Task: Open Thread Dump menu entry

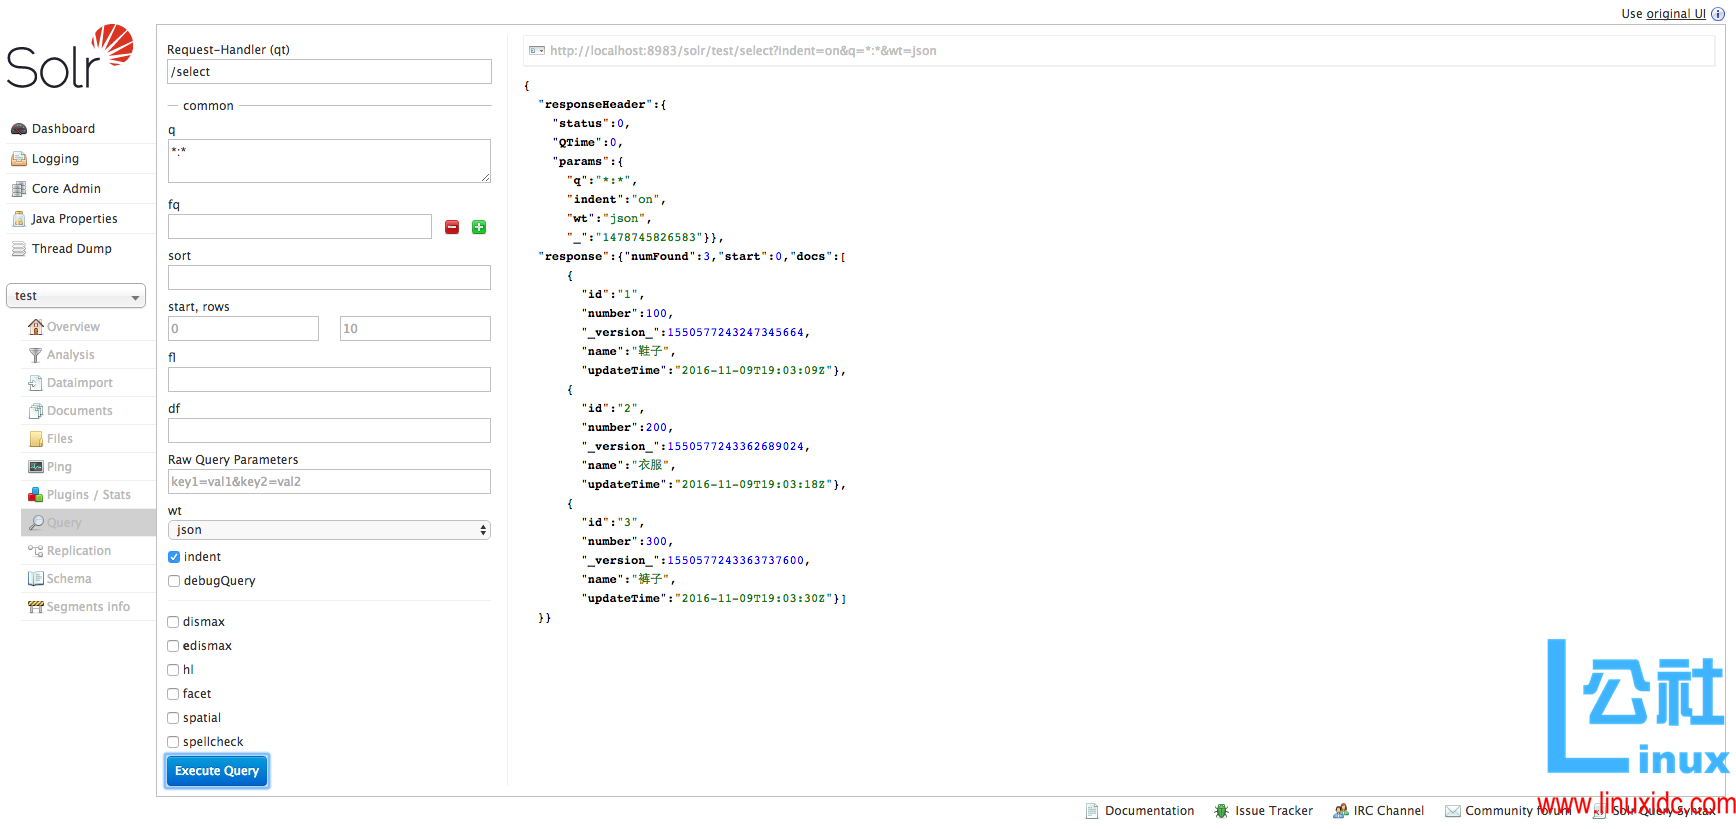Action: point(72,249)
